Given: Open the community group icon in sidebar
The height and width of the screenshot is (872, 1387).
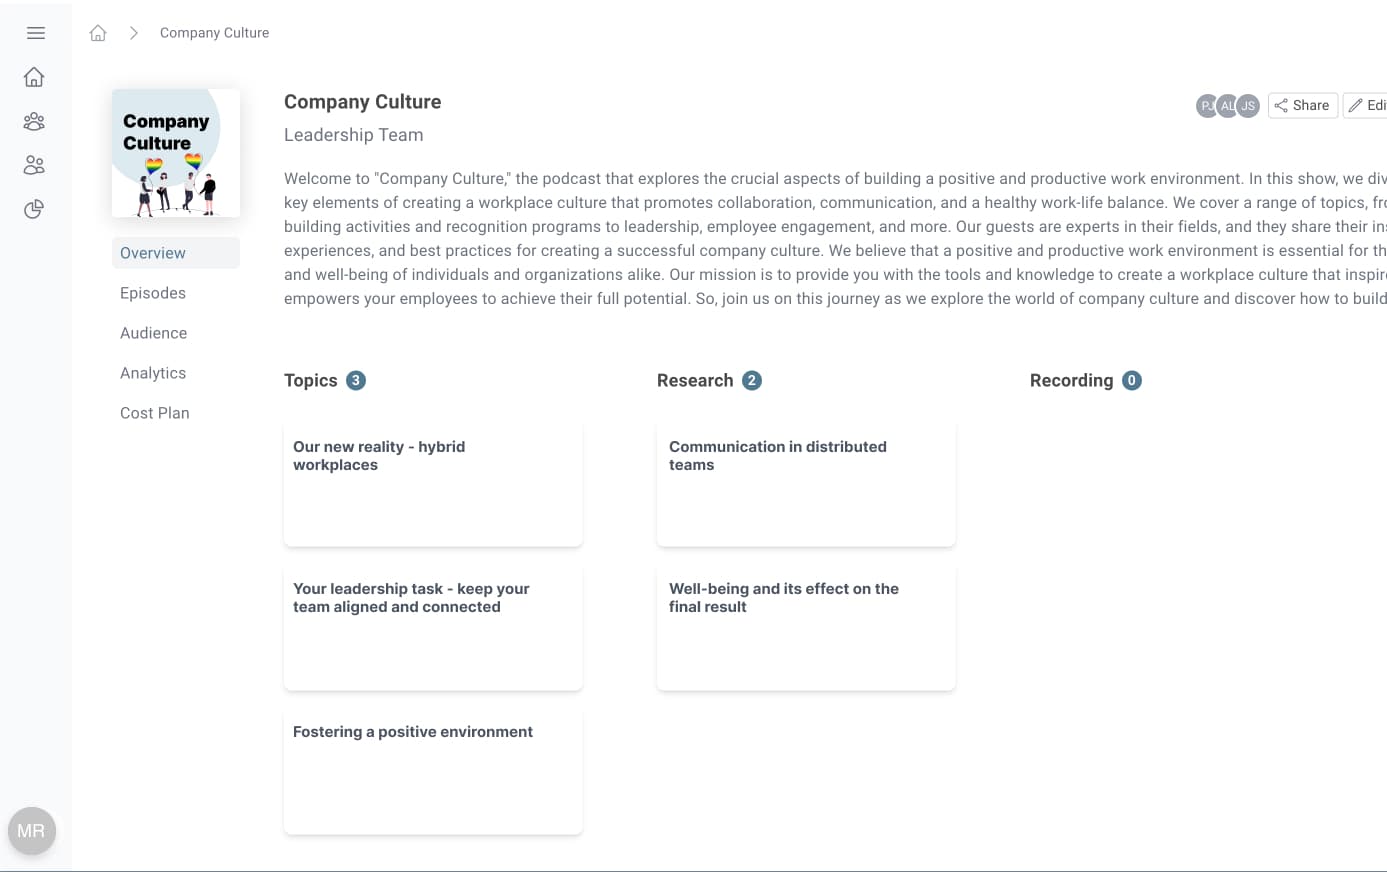Looking at the screenshot, I should (34, 121).
